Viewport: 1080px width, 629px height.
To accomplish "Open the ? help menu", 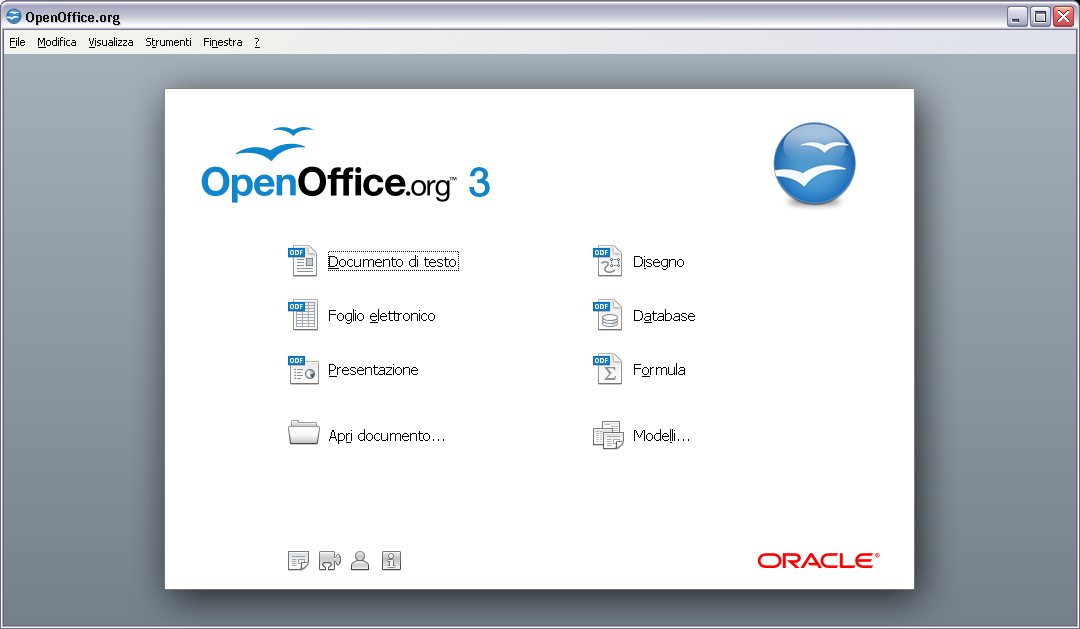I will tap(257, 42).
